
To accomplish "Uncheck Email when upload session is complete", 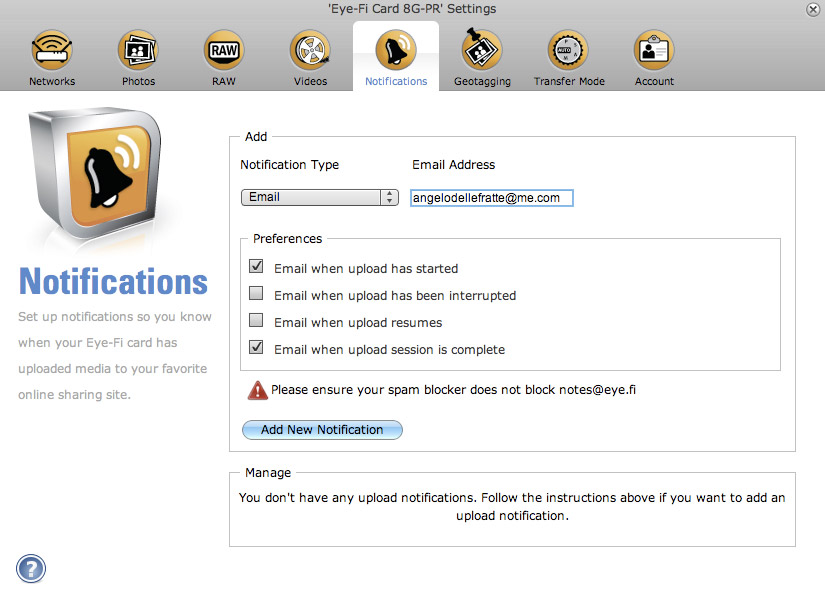I will coord(256,347).
